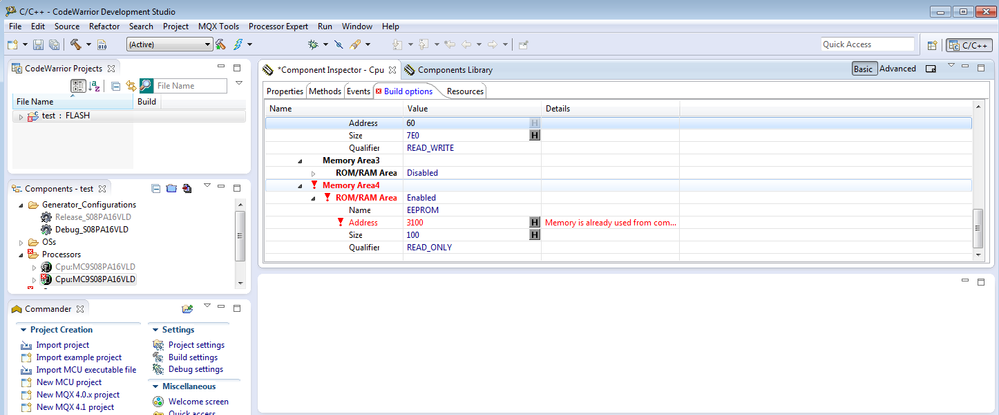This screenshot has height=415, width=999.
Task: Click the H hex button for Address 3100
Action: [535, 222]
